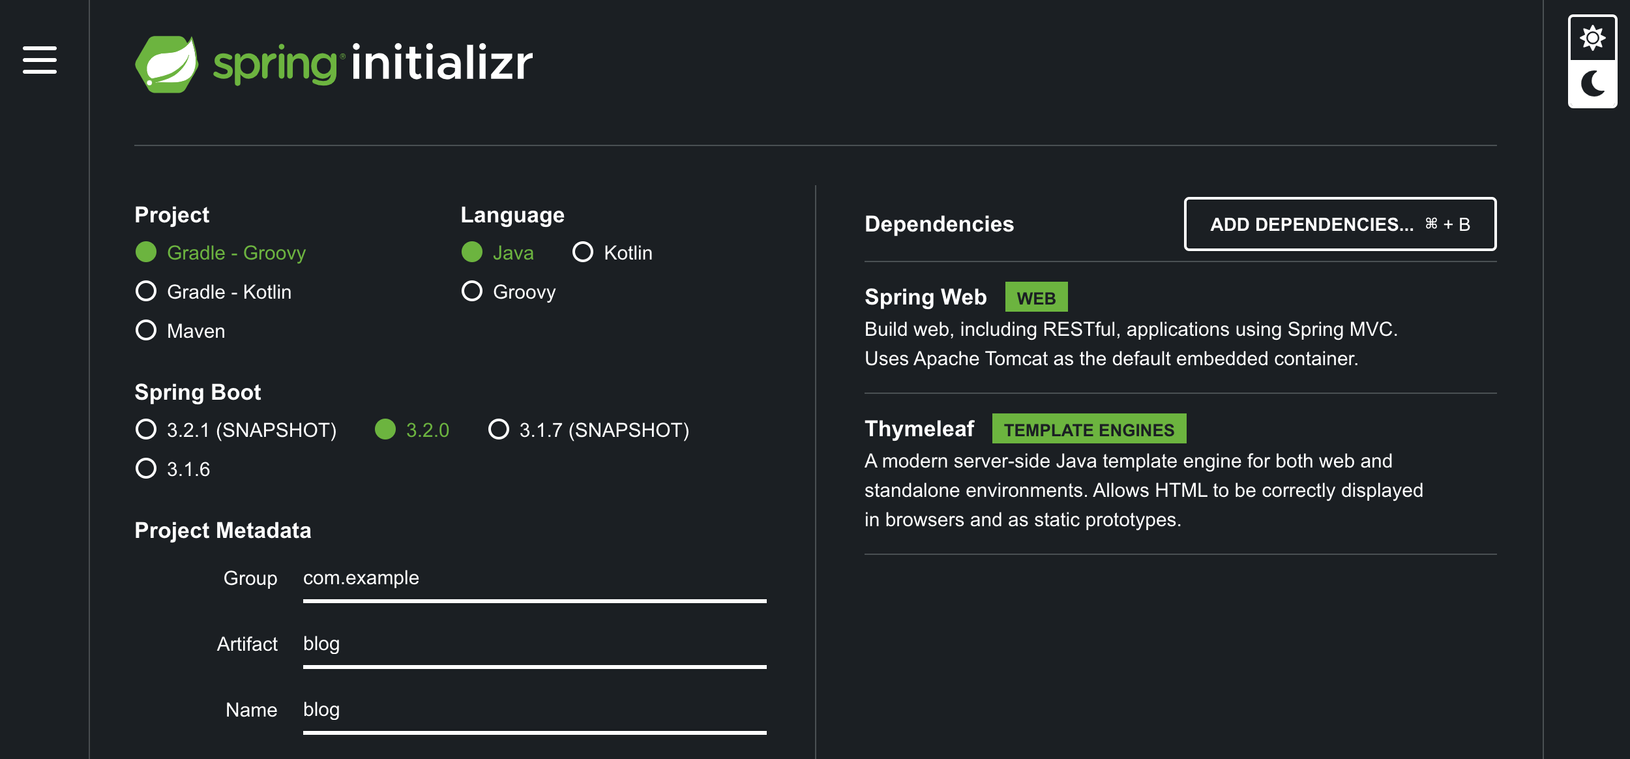Click the Spring Web dependency entry
This screenshot has height=759, width=1630.
1180,328
